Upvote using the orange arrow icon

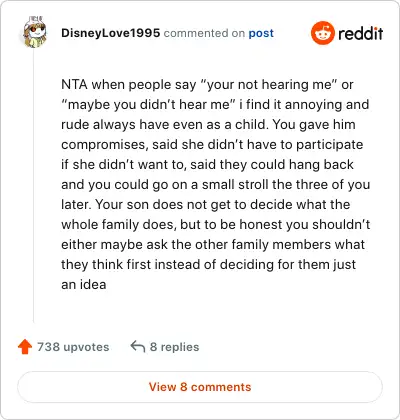coord(25,347)
